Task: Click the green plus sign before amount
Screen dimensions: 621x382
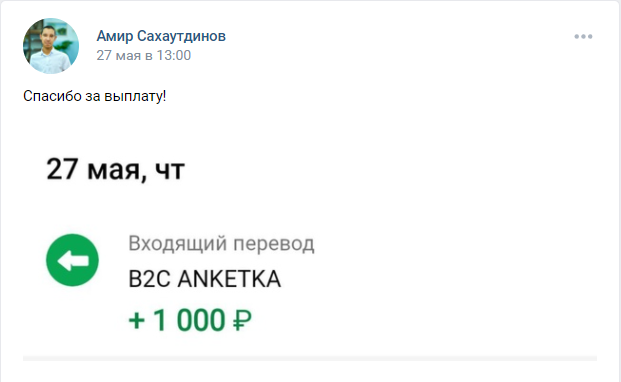Action: [x=137, y=320]
